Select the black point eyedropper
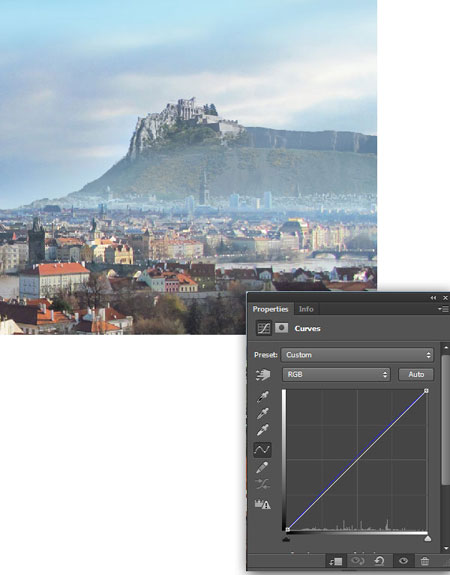 pos(262,396)
